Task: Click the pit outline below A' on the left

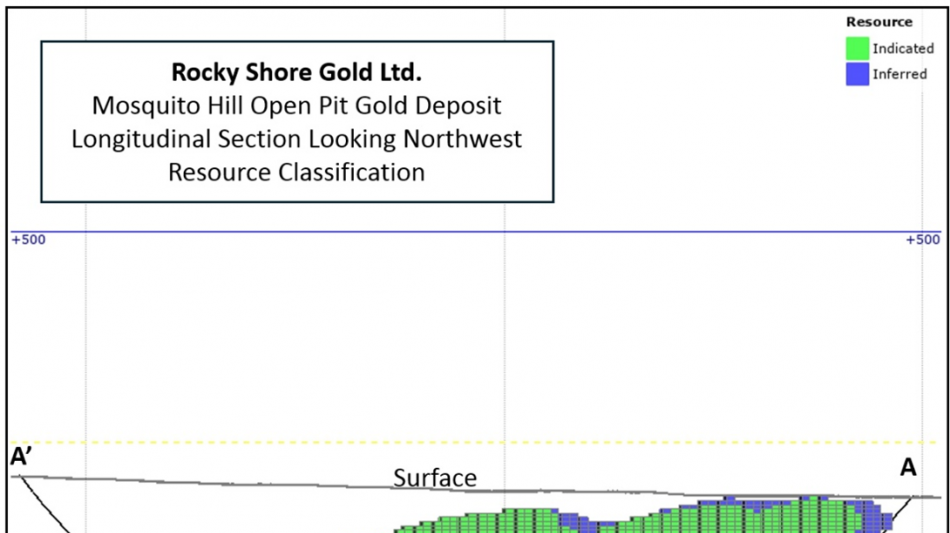Action: click(45, 505)
